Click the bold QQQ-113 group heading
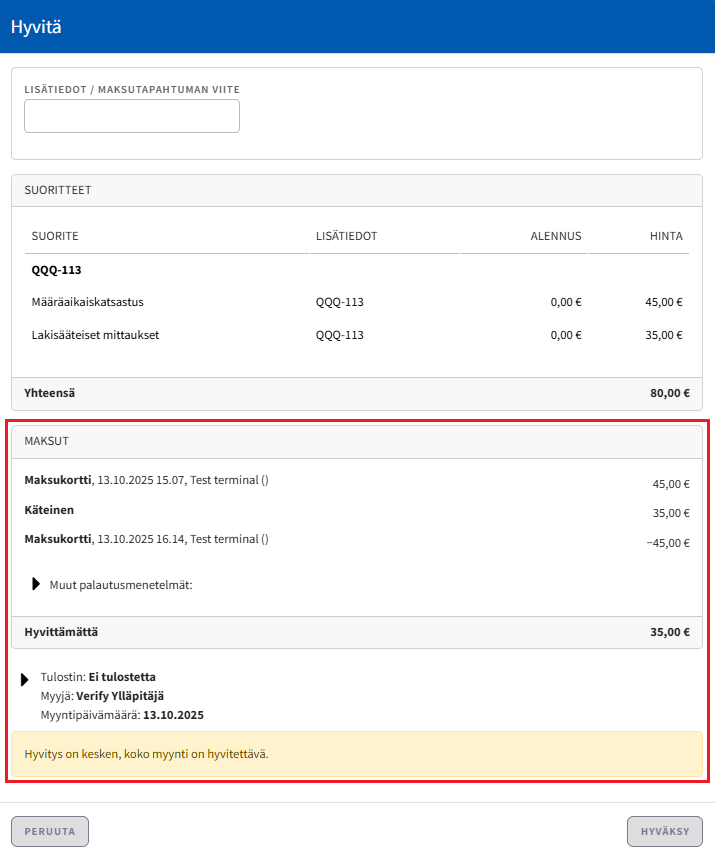This screenshot has height=857, width=715. coord(57,270)
